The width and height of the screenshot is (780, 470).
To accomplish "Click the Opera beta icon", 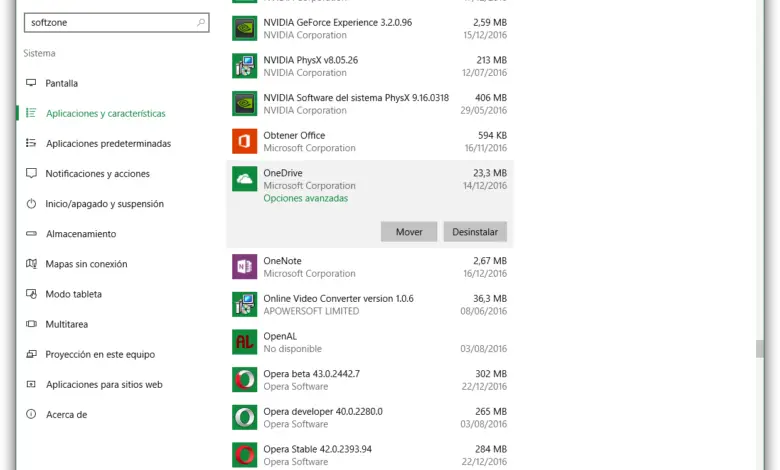I will 244,379.
